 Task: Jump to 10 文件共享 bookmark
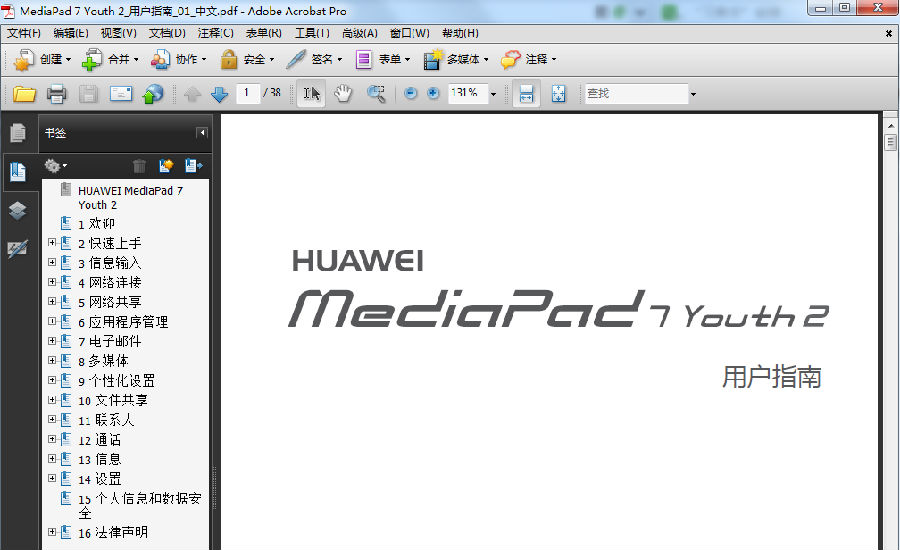[x=113, y=400]
